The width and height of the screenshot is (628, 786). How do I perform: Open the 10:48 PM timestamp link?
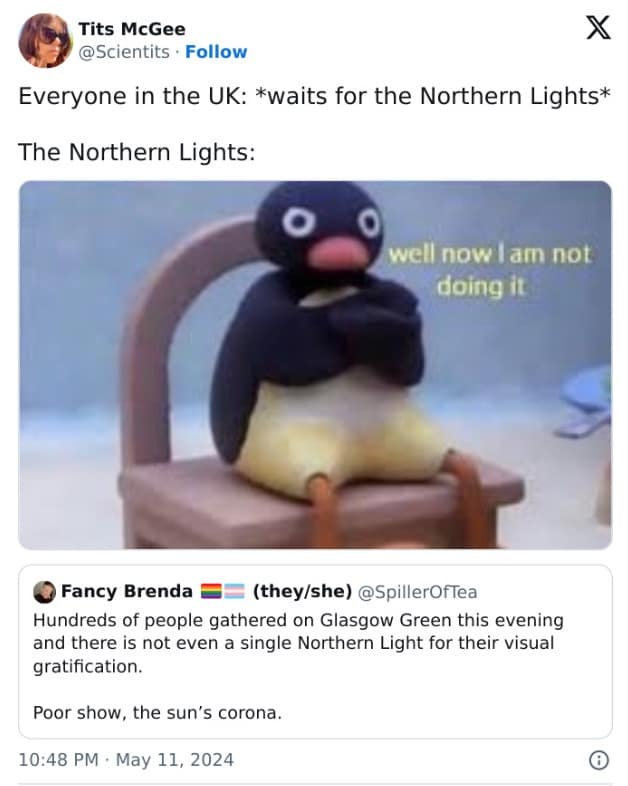pyautogui.click(x=59, y=760)
